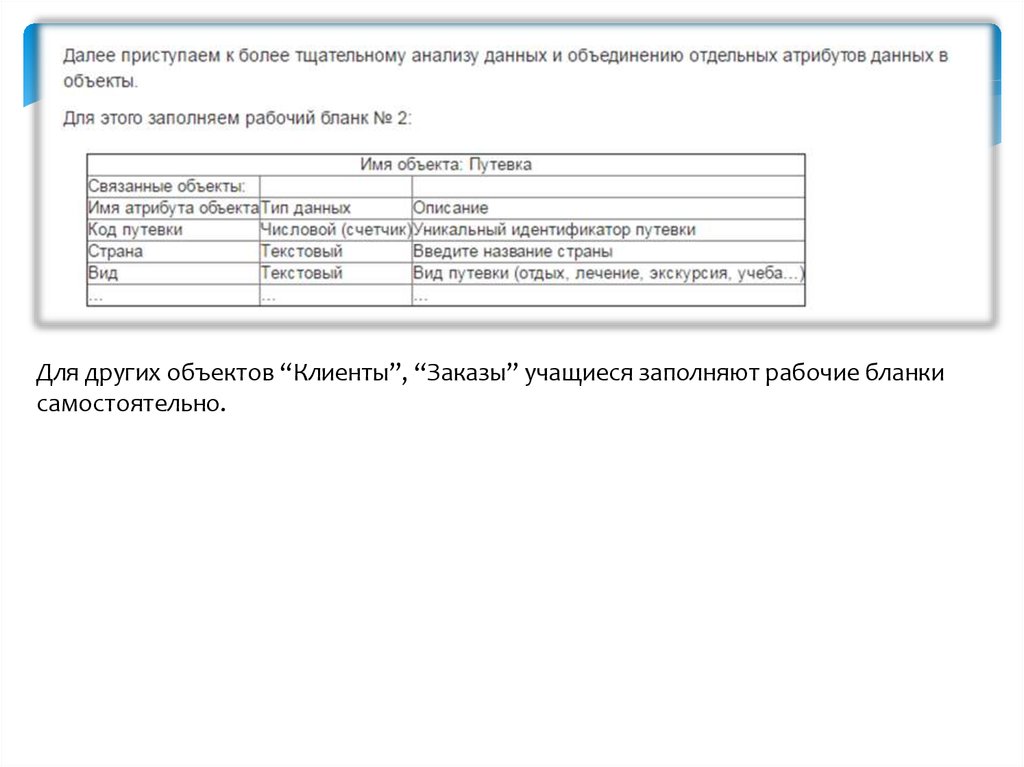Click the table title 'Имя объекта: Путевка'

[x=445, y=165]
